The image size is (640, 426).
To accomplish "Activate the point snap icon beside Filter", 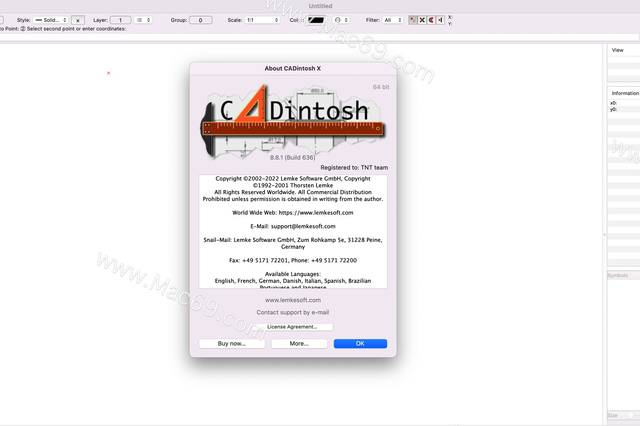I will [413, 20].
